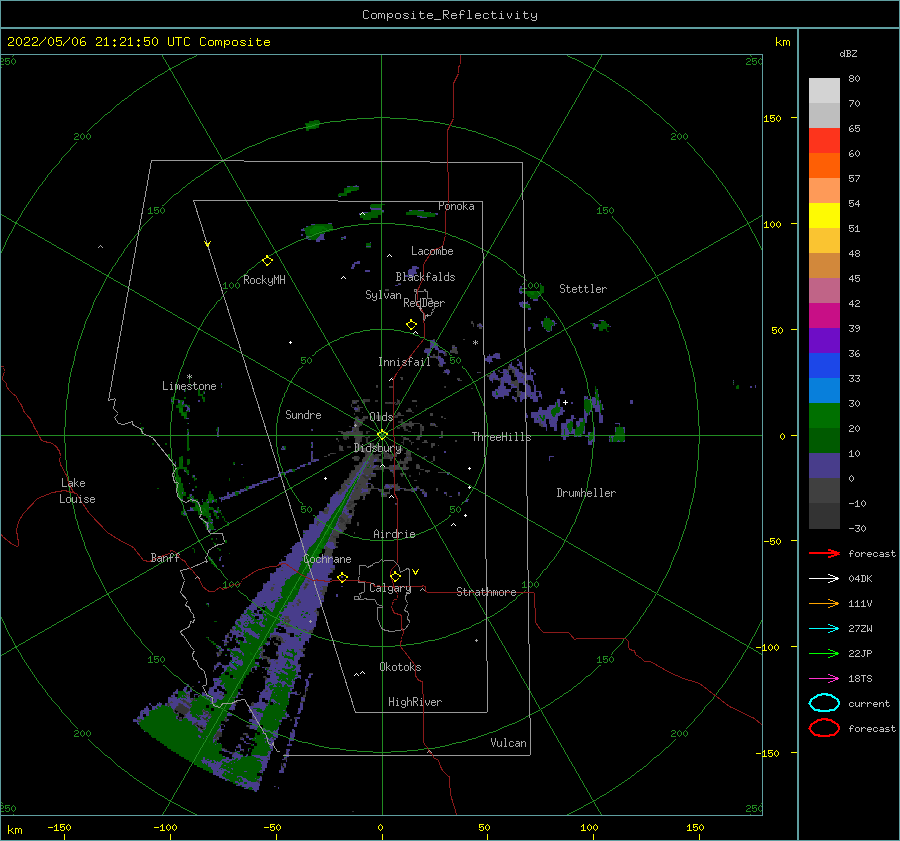Select the yellow diamond marker below Cochrane
Viewport: 900px width, 841px height.
(343, 577)
